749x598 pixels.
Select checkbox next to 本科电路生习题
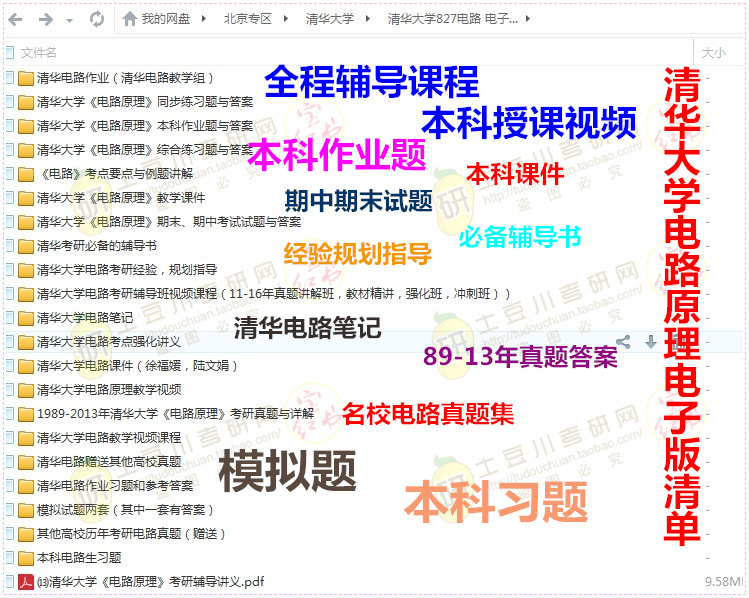tap(8, 558)
